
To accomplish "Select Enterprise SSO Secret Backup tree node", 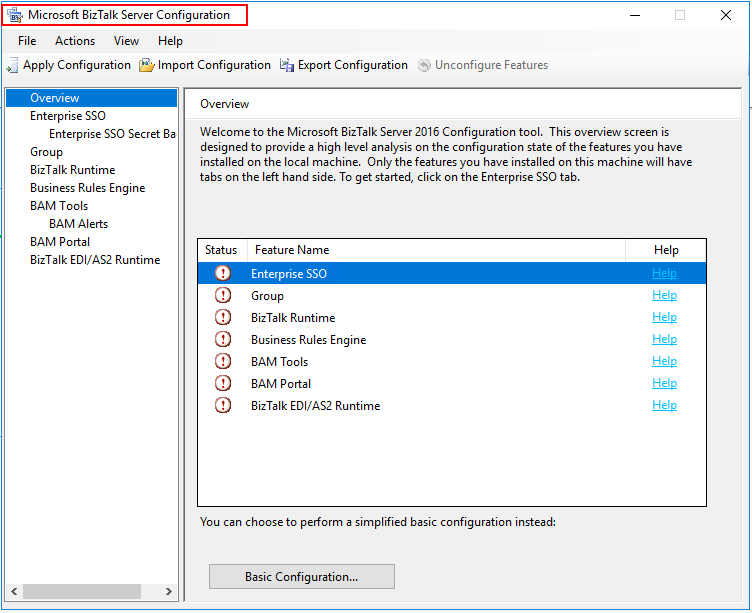I will point(112,134).
